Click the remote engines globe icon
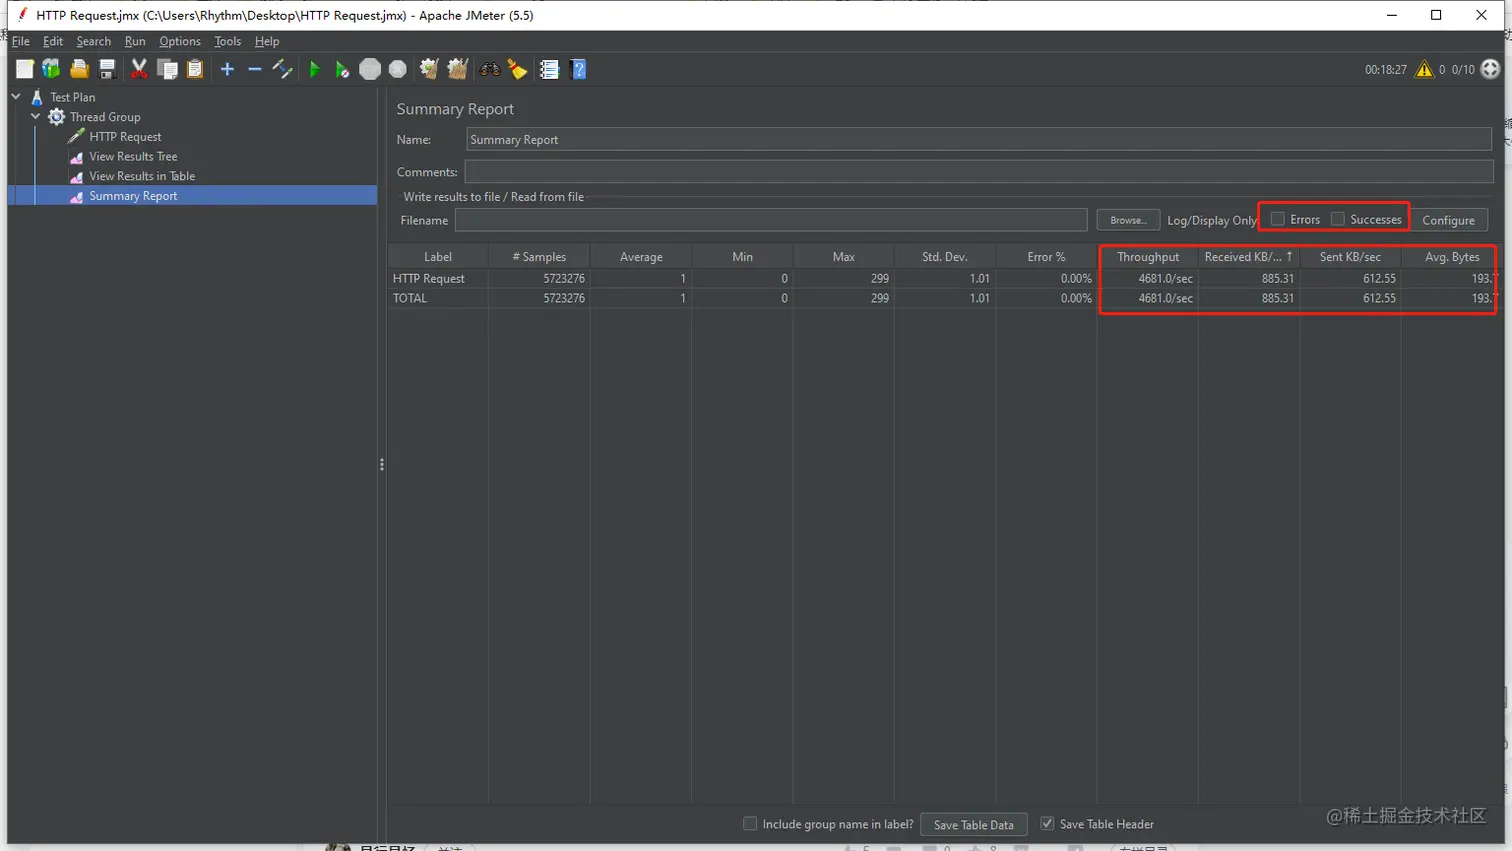1512x851 pixels. point(1490,69)
